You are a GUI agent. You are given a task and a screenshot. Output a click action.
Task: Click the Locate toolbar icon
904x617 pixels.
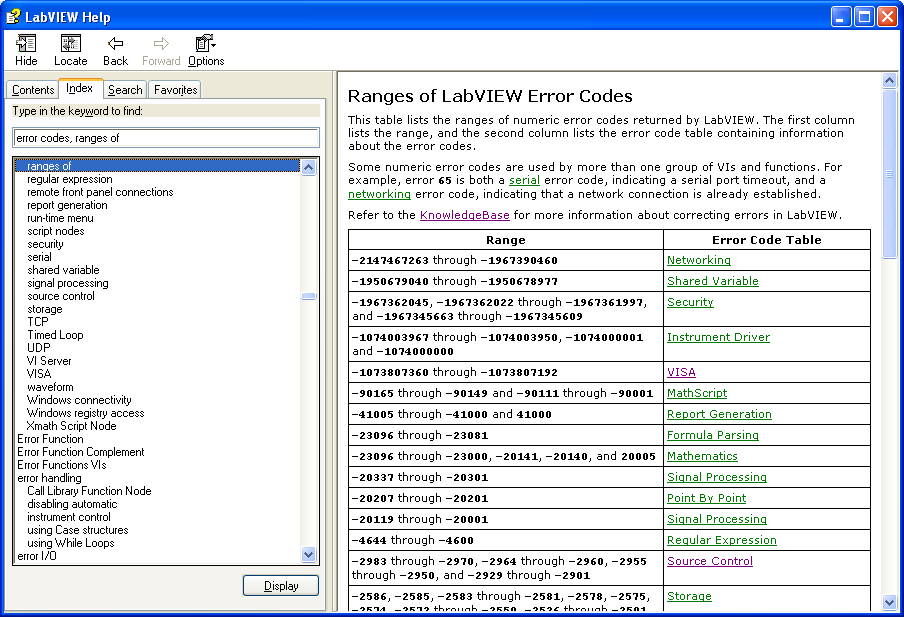[x=71, y=50]
